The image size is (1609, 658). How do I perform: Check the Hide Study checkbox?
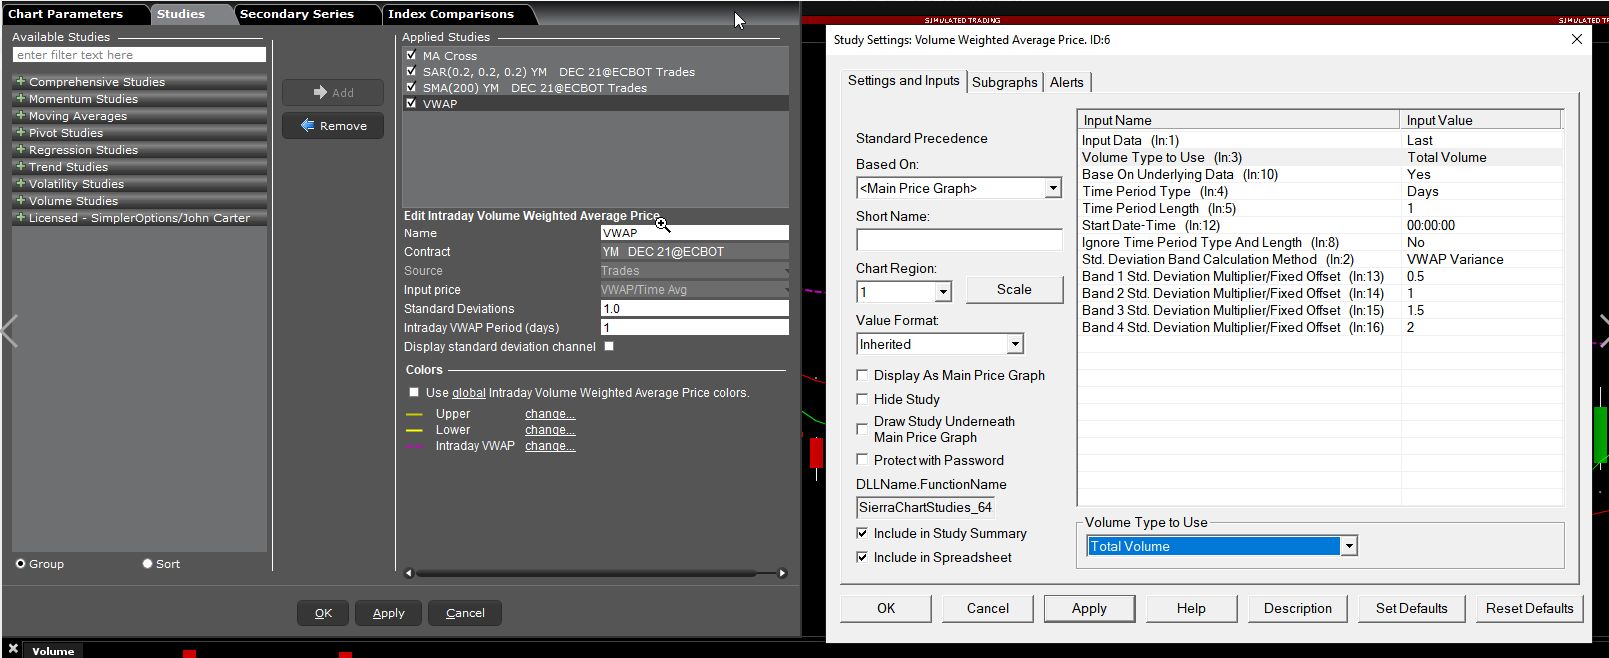(x=862, y=399)
